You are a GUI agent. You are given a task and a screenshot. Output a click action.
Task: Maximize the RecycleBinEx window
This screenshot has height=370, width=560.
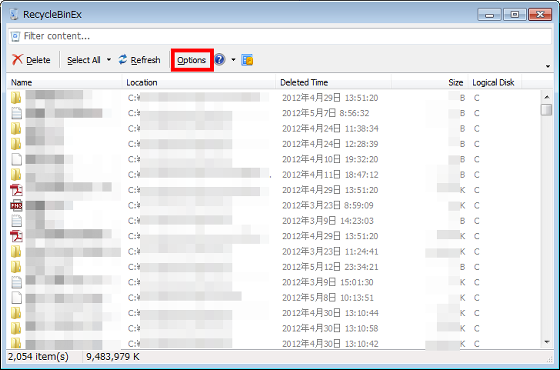(x=515, y=15)
